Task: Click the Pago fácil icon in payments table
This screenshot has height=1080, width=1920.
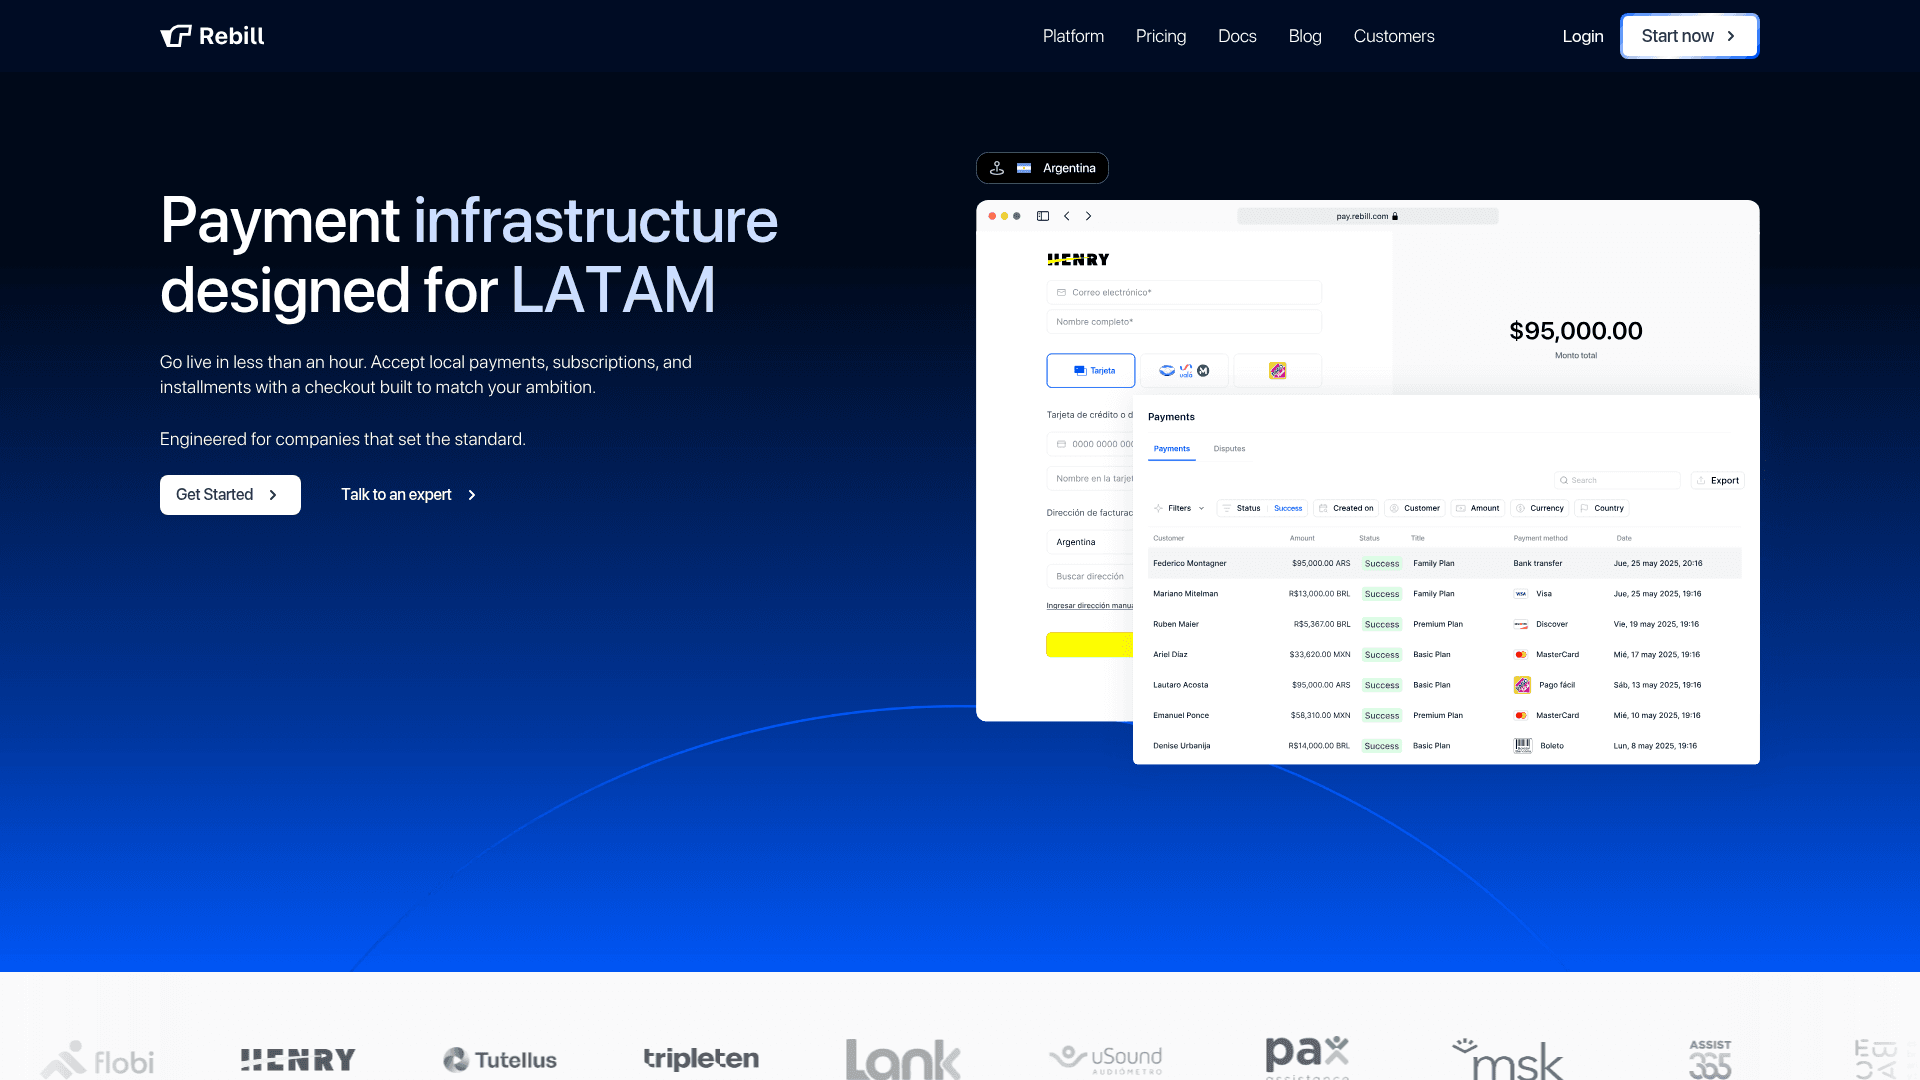Action: [x=1522, y=685]
